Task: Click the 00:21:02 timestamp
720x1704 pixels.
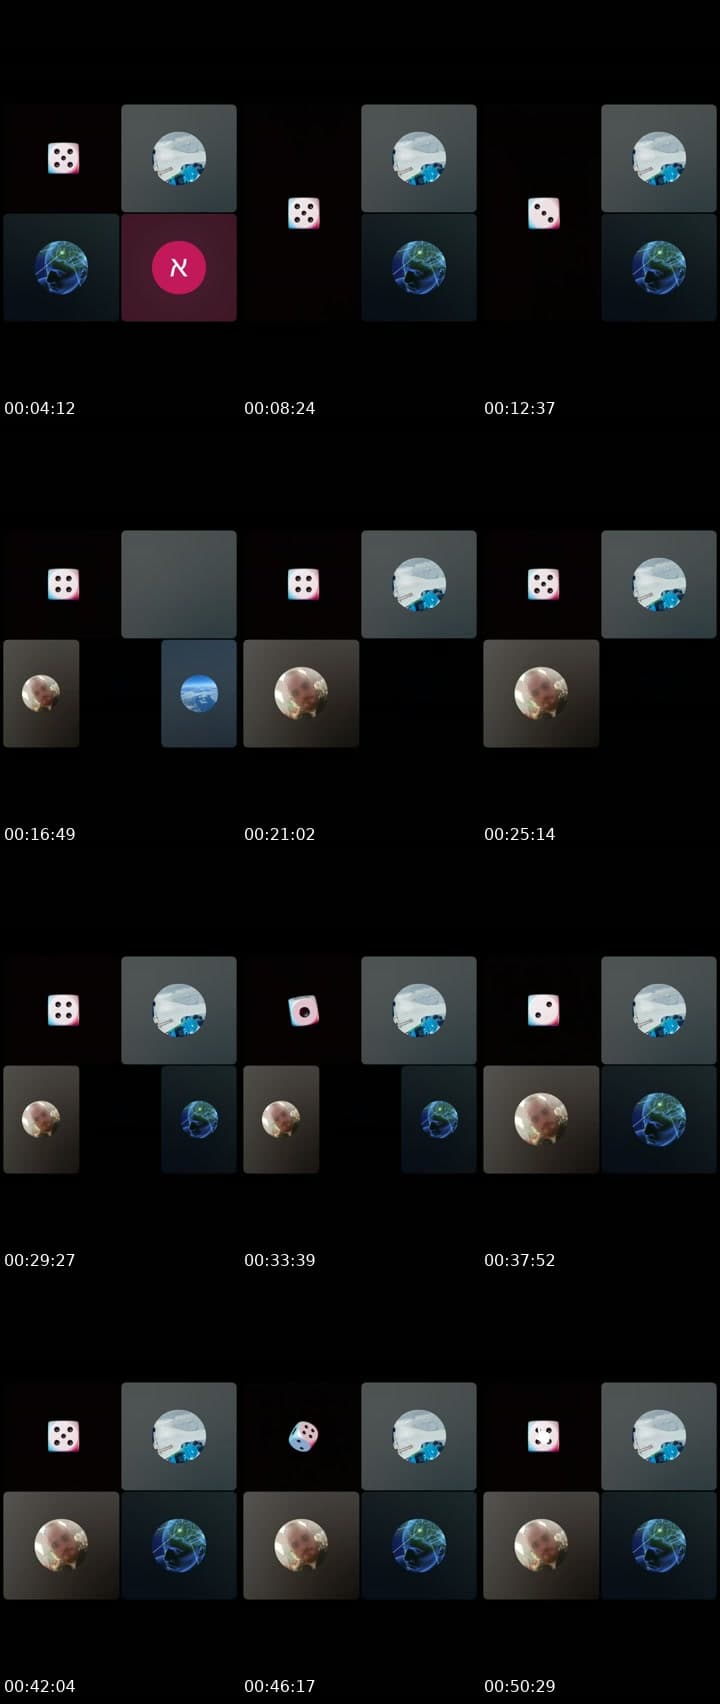Action: [280, 834]
